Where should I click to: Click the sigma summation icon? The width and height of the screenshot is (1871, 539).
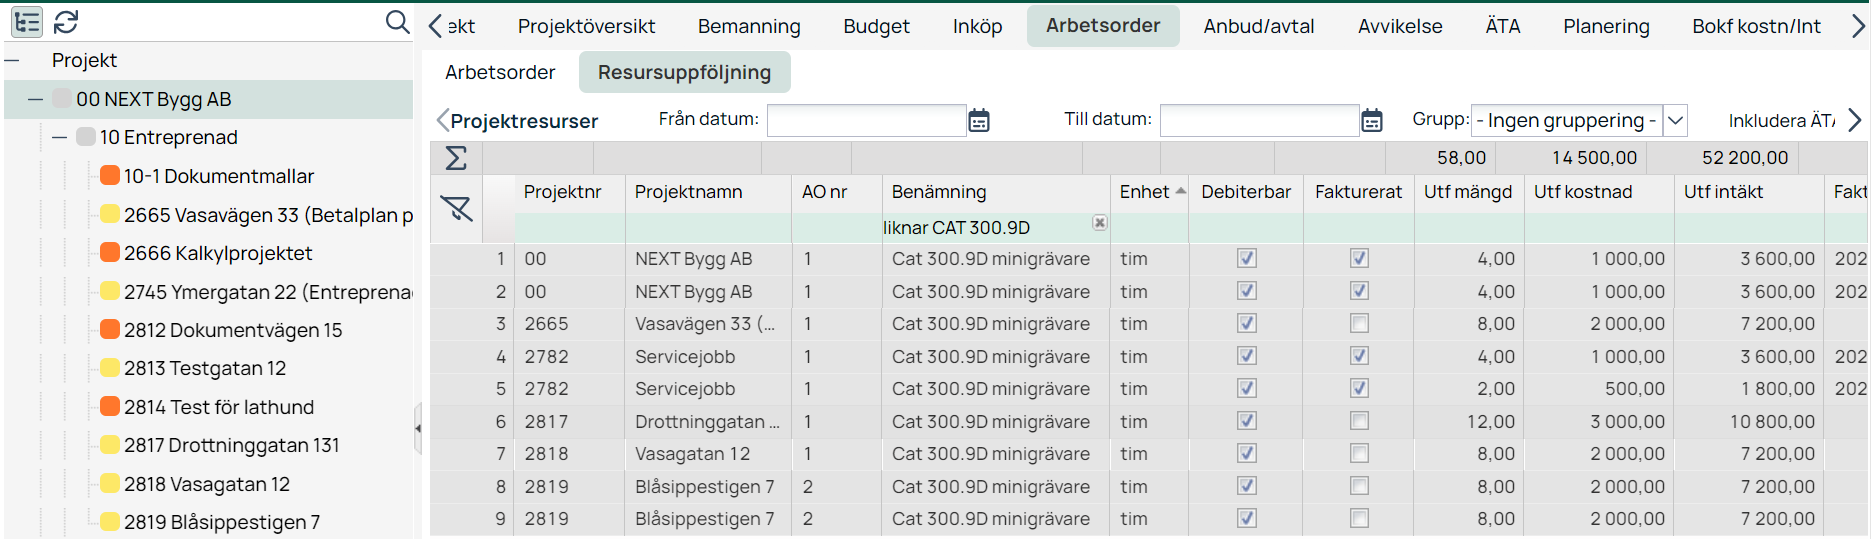pyautogui.click(x=456, y=158)
